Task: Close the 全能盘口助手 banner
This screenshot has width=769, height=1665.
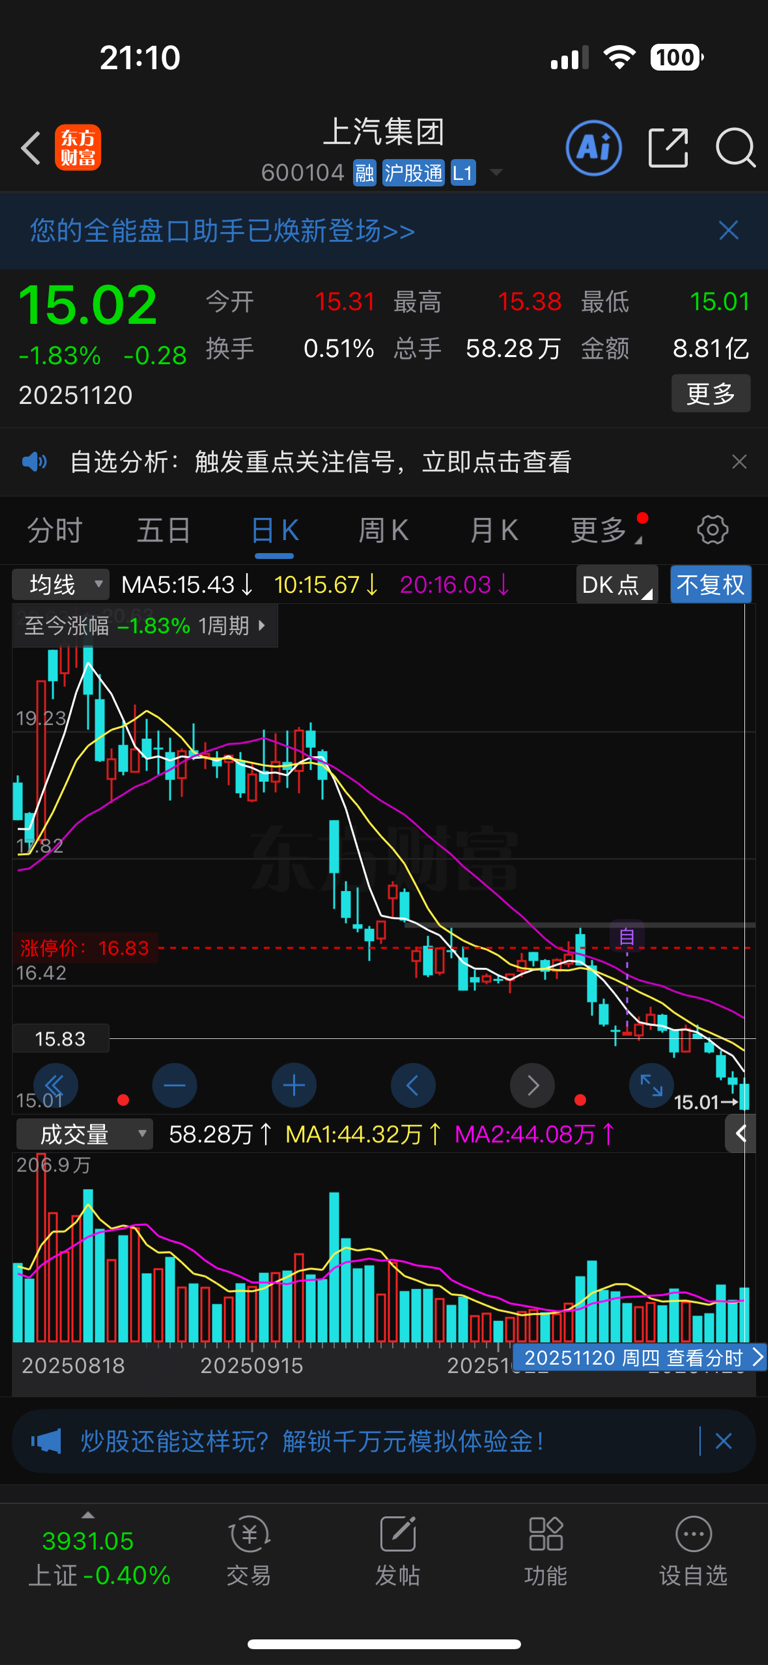Action: pyautogui.click(x=729, y=230)
